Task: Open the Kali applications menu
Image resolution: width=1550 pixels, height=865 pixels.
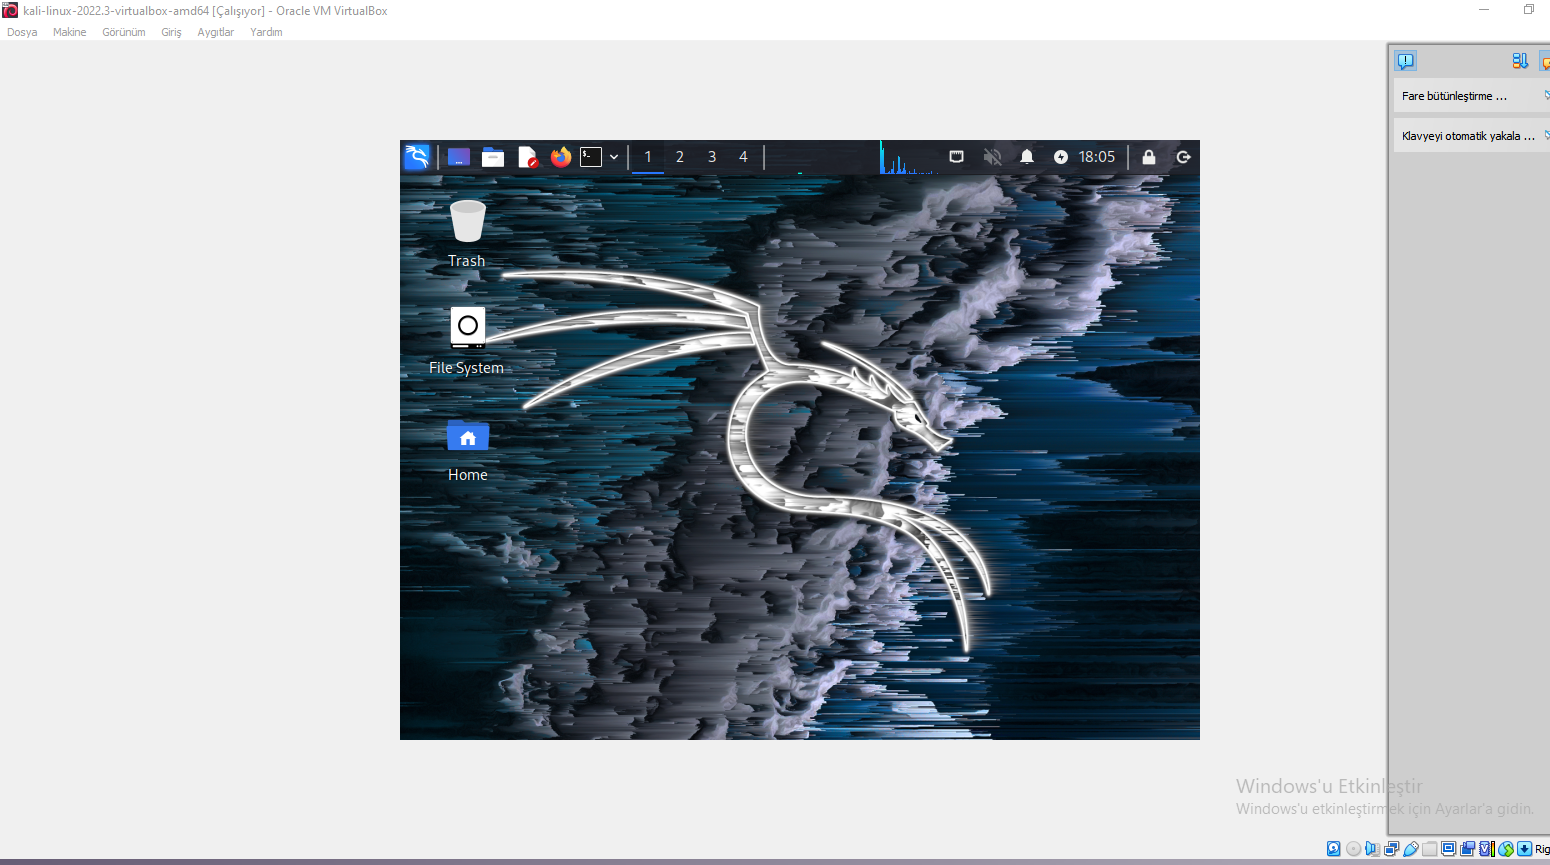Action: [x=417, y=157]
